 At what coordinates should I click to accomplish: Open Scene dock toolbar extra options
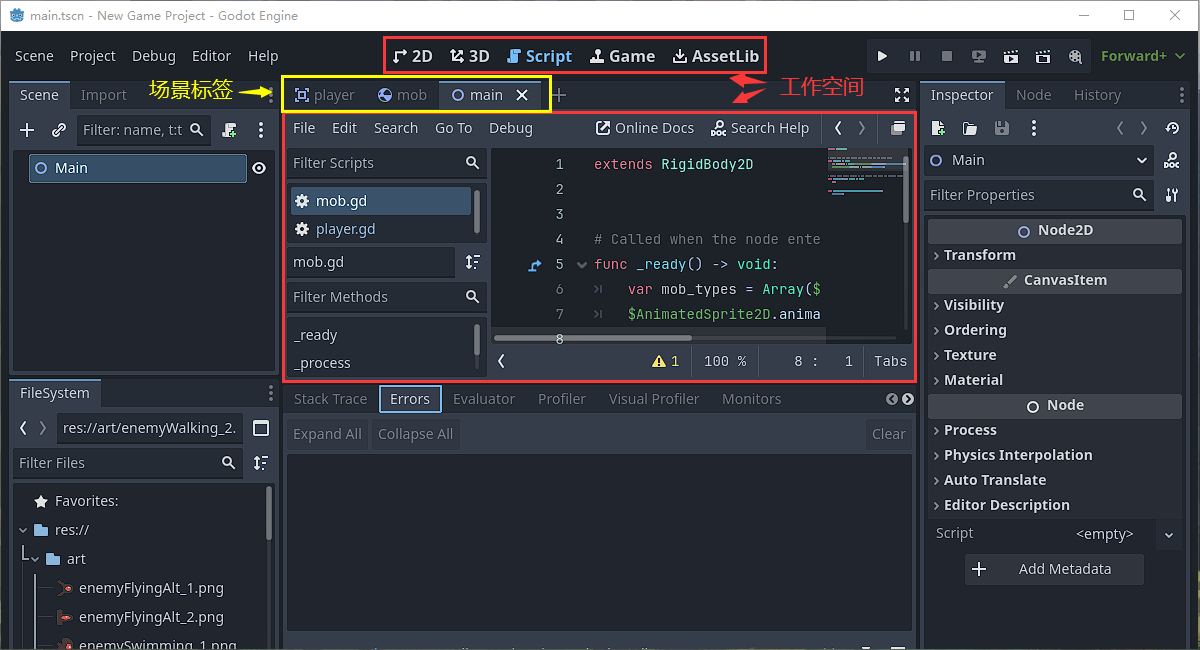coord(260,130)
